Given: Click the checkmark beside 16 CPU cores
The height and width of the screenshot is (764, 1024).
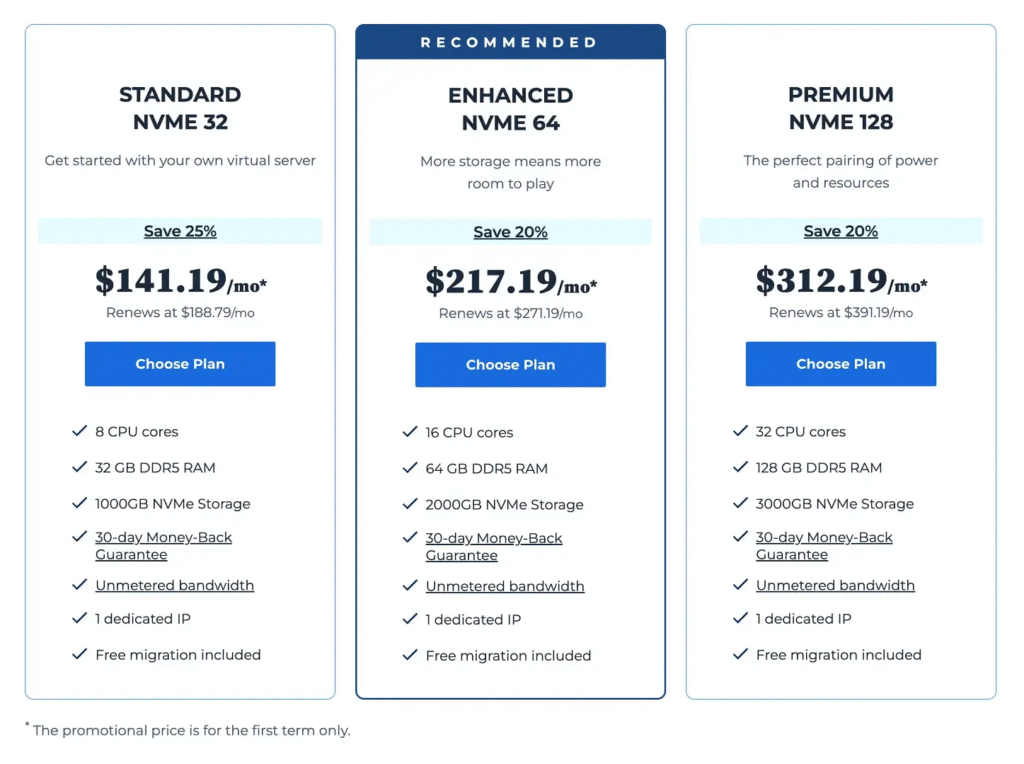Looking at the screenshot, I should point(409,432).
